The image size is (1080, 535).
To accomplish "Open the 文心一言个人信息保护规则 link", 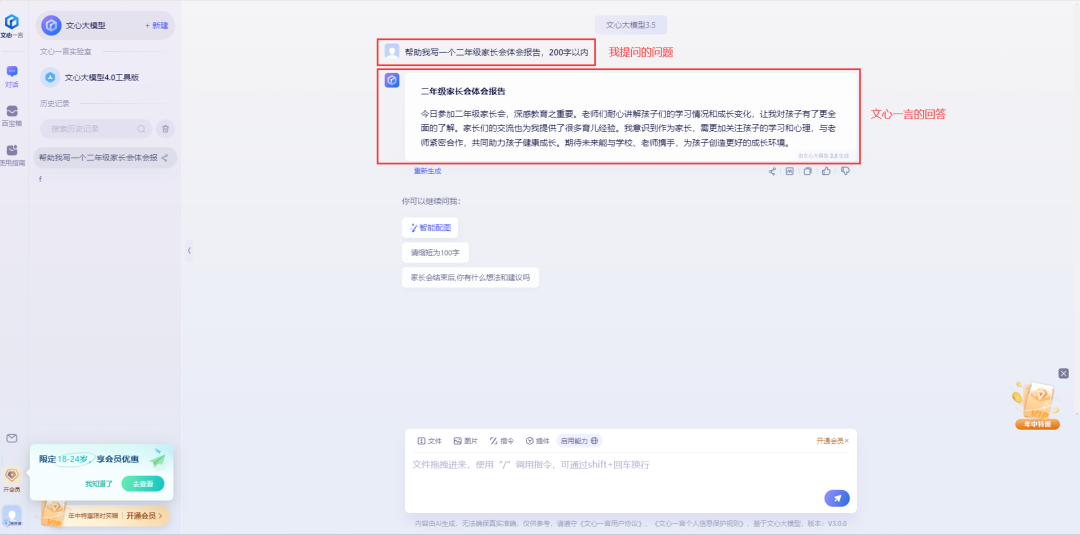I will [700, 524].
